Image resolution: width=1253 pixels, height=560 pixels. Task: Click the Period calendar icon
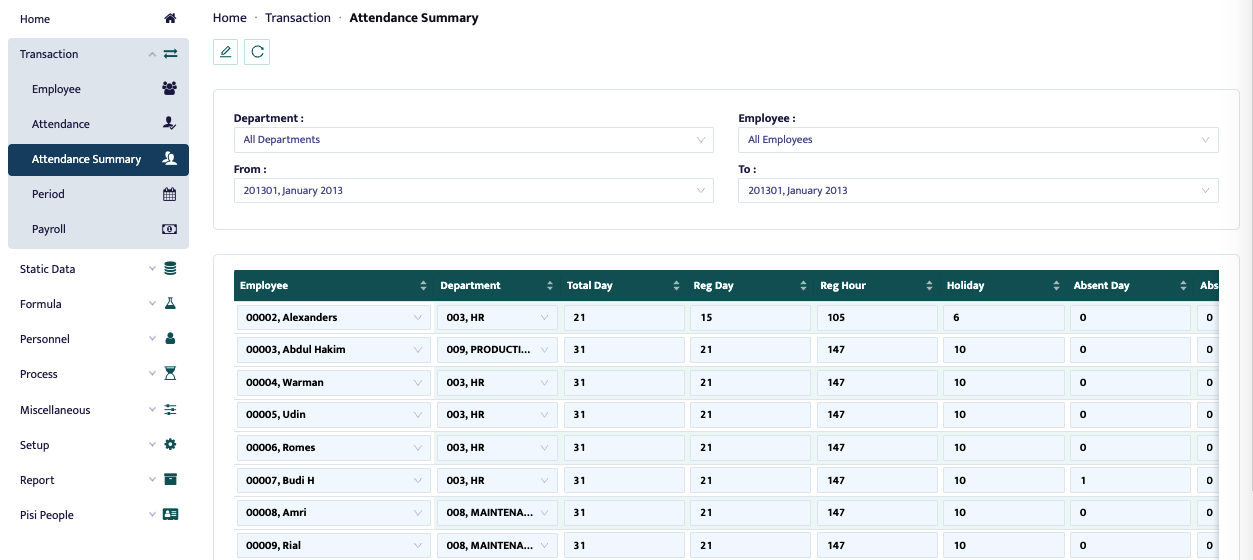(x=169, y=194)
